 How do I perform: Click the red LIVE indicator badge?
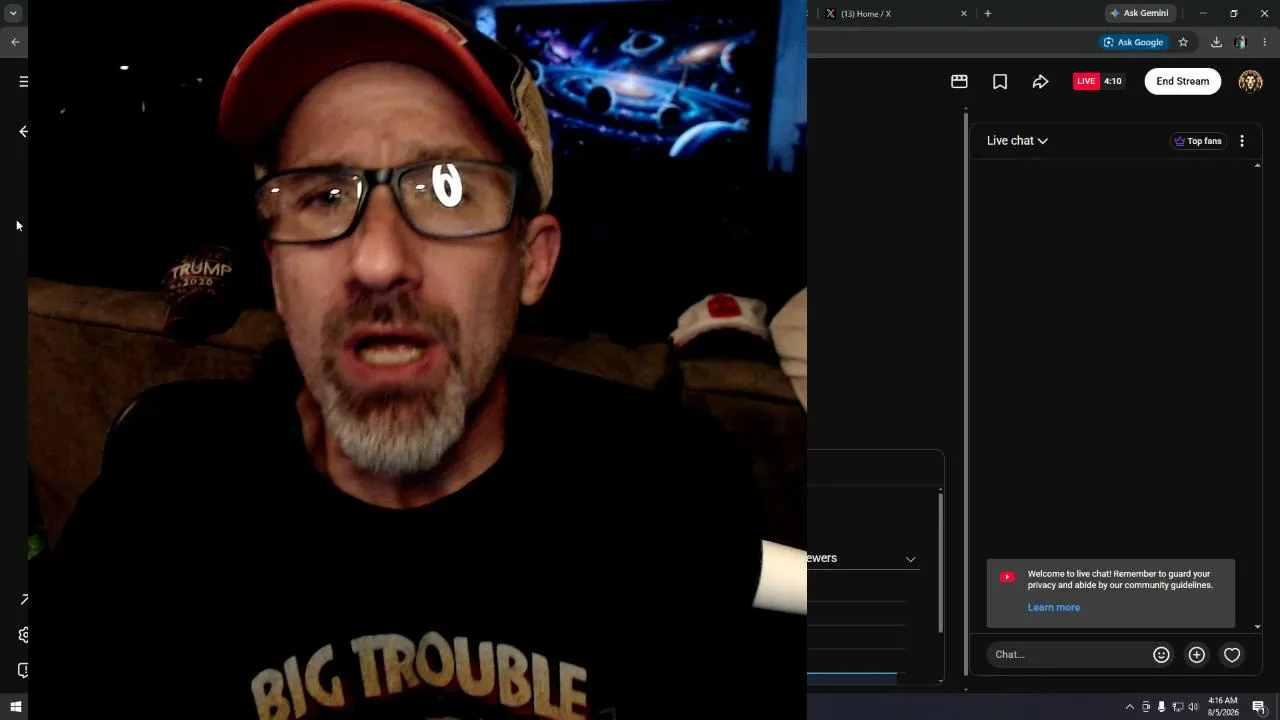[1086, 81]
